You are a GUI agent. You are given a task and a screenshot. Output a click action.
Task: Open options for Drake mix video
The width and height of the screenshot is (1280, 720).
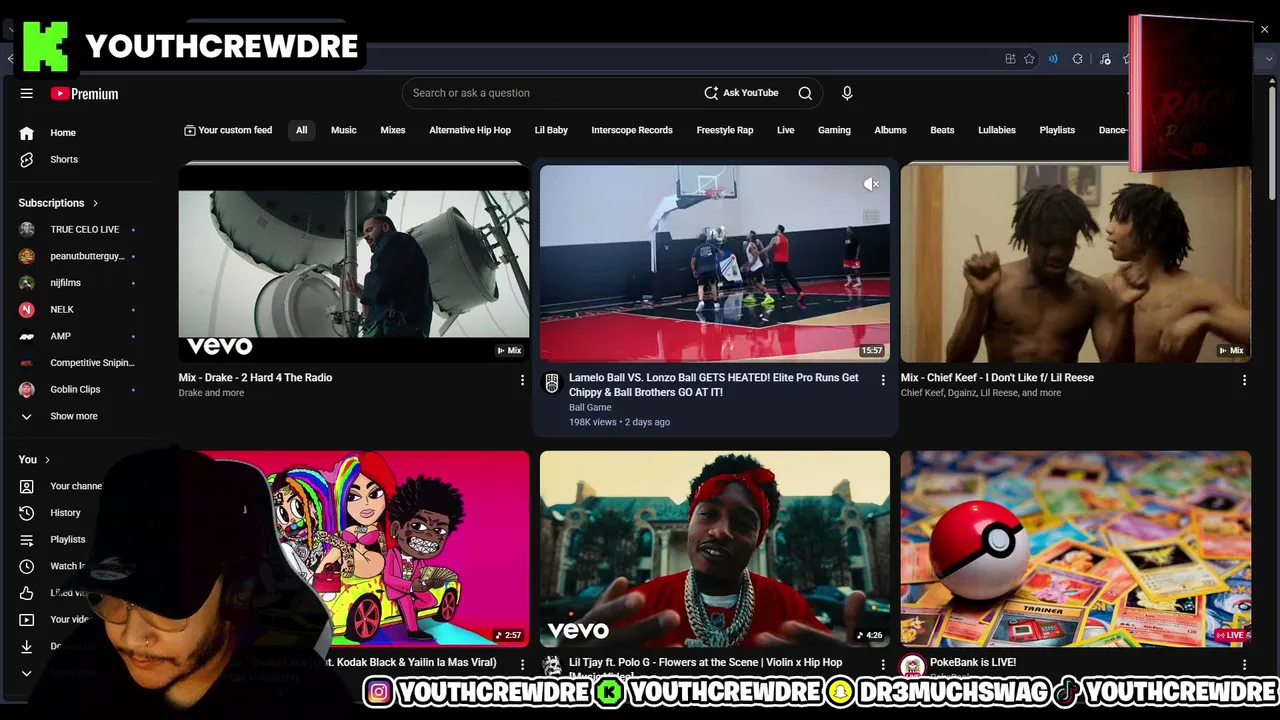point(522,380)
